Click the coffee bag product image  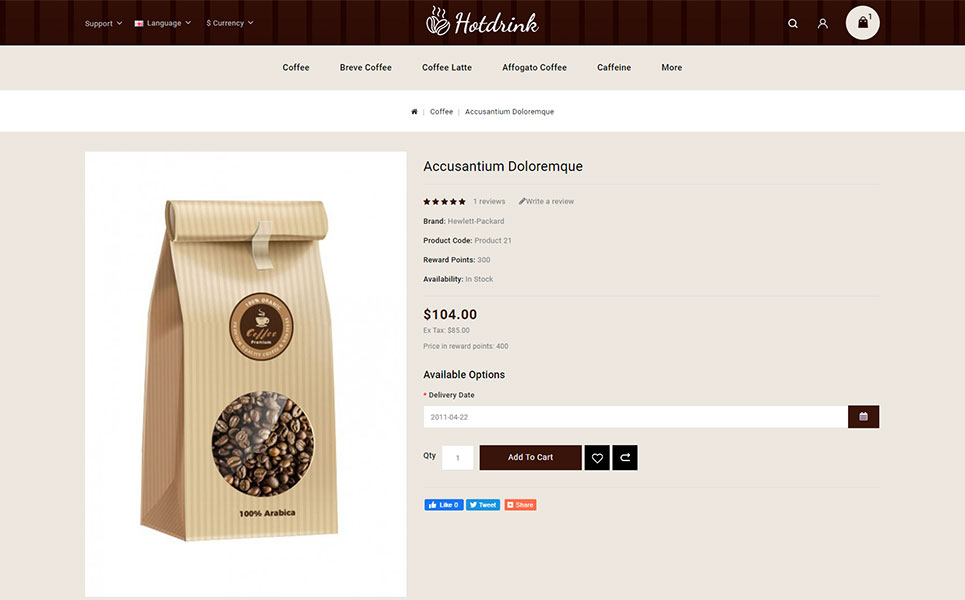(246, 374)
